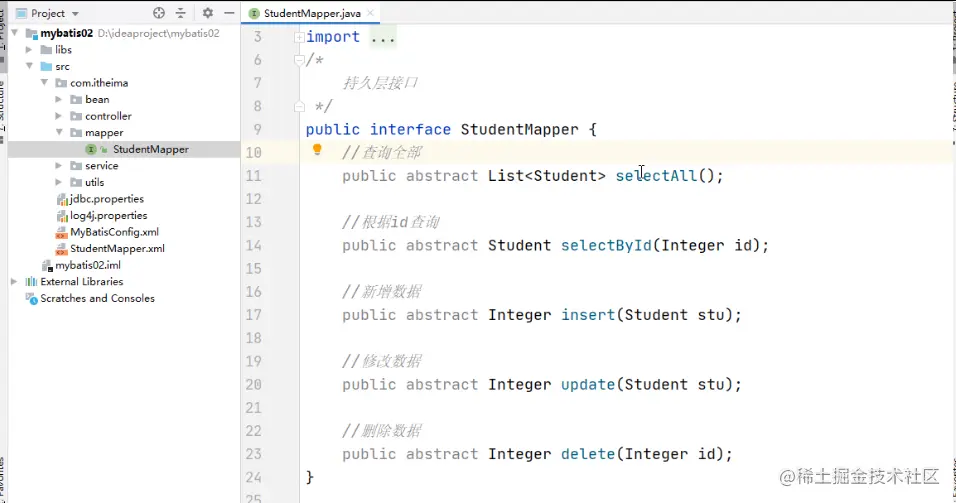The height and width of the screenshot is (503, 956).
Task: Click the StudentMapper.java tab interface icon
Action: (x=254, y=13)
